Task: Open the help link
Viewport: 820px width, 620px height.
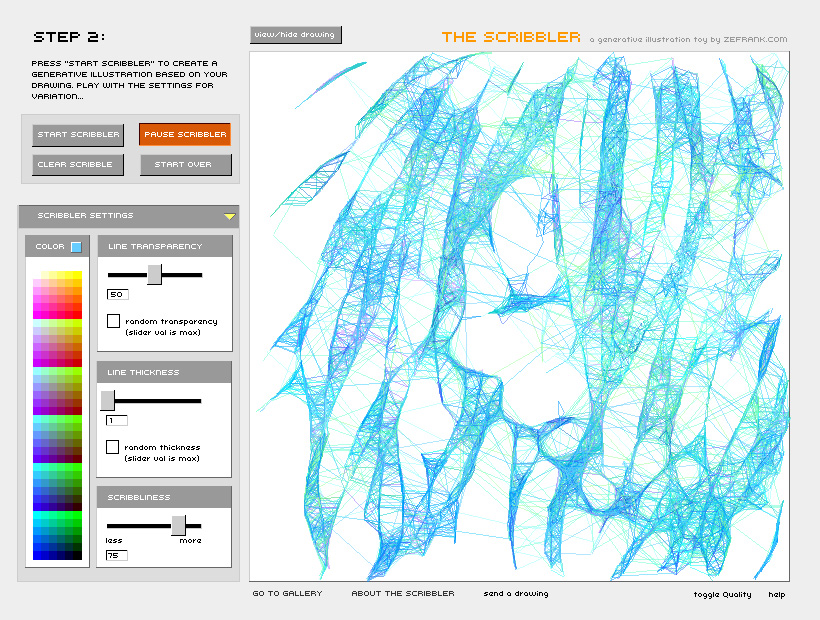Action: click(x=776, y=595)
